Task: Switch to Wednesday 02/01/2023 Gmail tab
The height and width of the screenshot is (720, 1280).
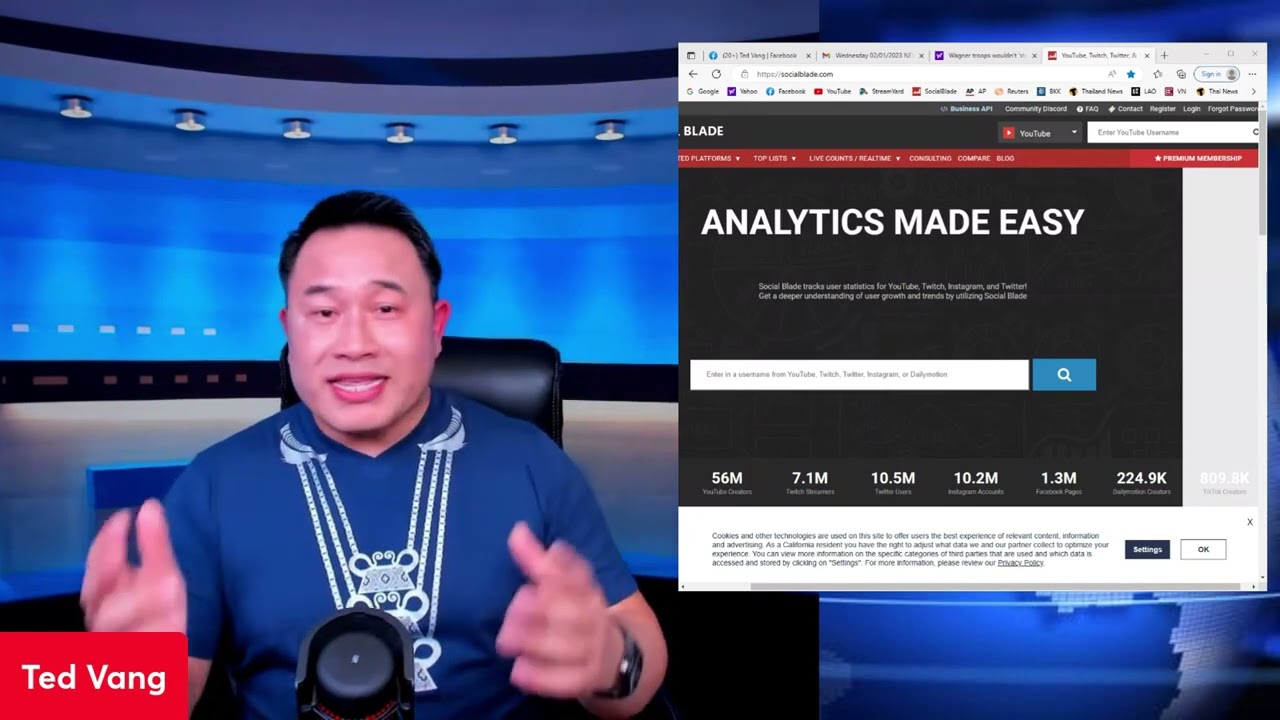Action: [872, 56]
